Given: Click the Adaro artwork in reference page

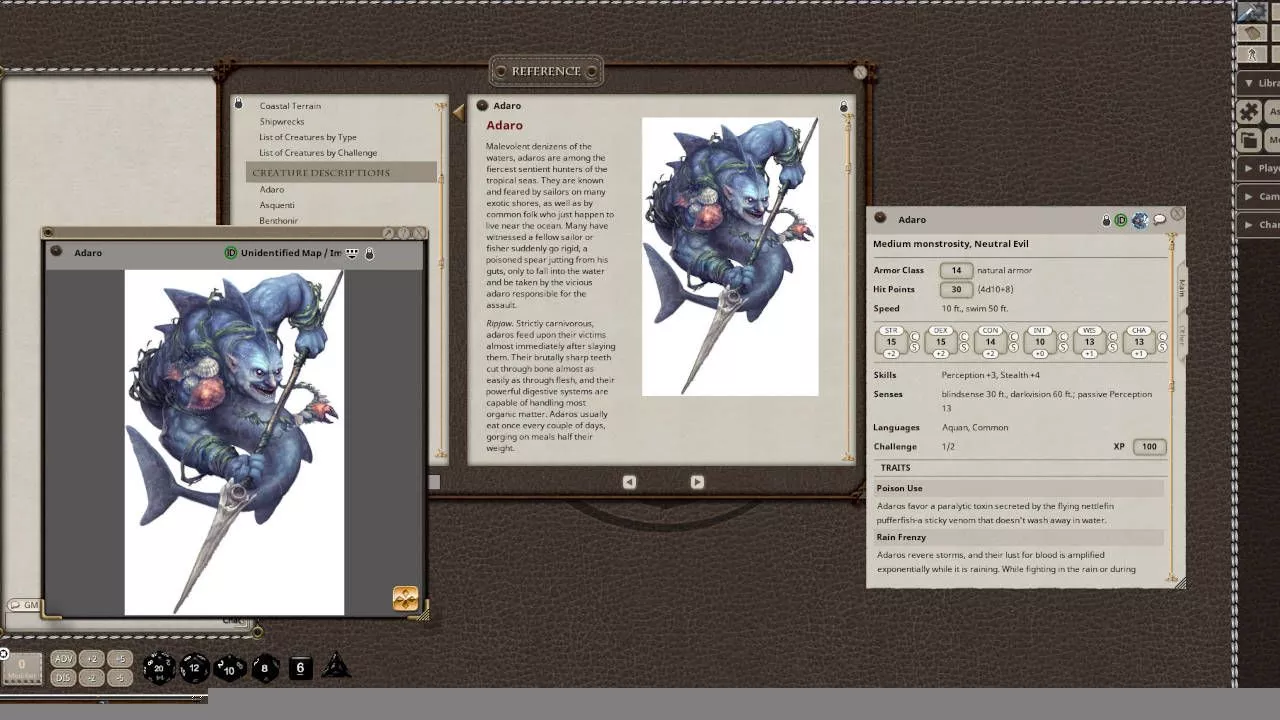Looking at the screenshot, I should [x=730, y=257].
